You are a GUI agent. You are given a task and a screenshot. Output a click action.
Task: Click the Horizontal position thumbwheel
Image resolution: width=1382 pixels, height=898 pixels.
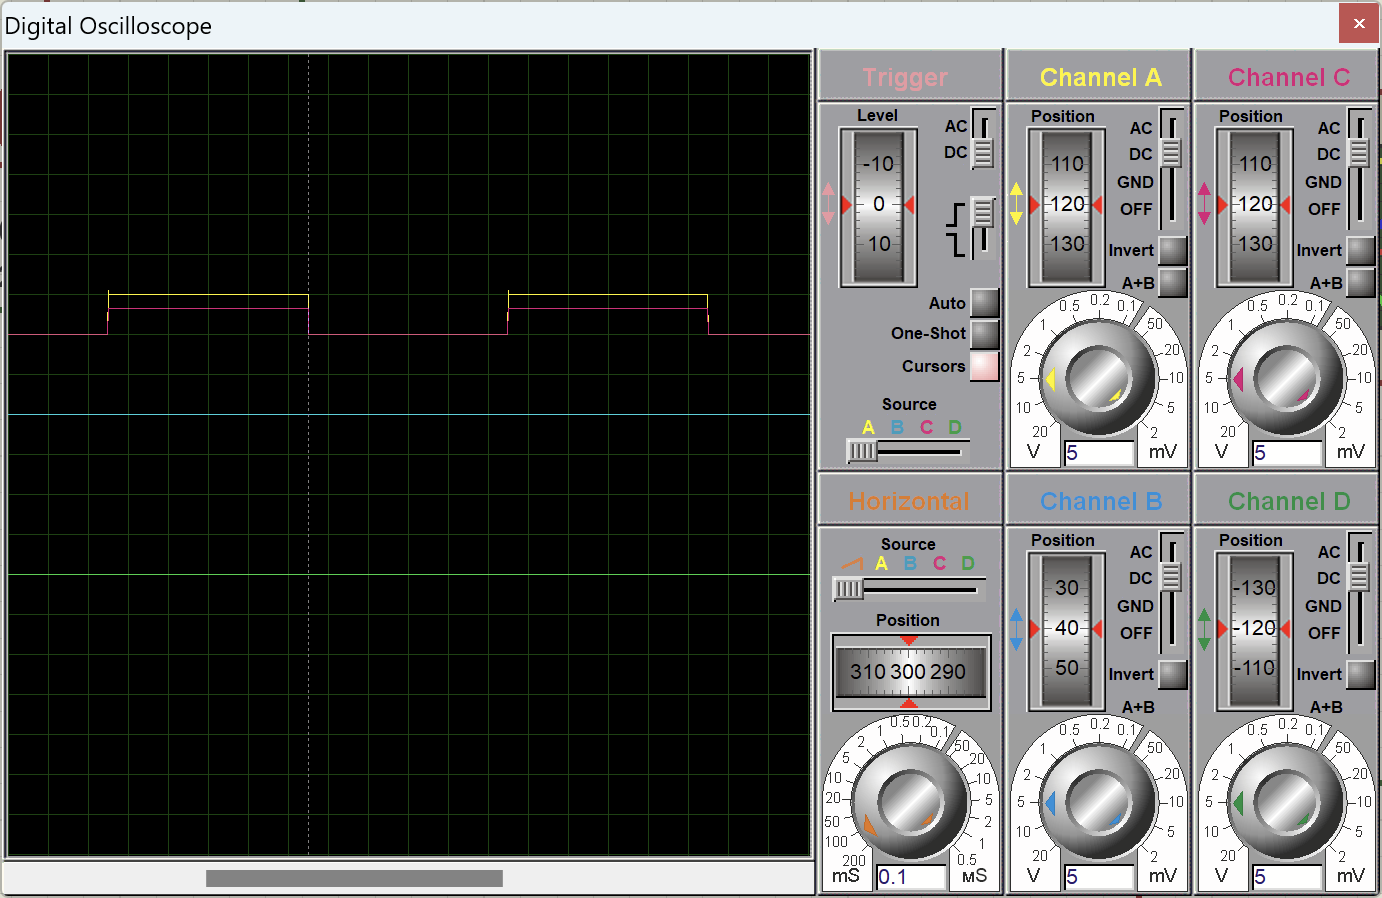pyautogui.click(x=910, y=672)
